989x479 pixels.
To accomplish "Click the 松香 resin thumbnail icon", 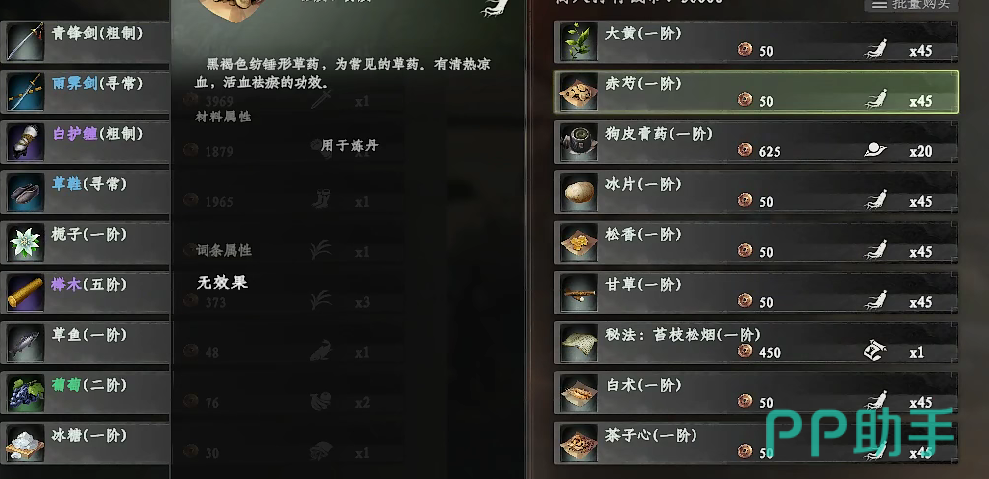I will pyautogui.click(x=578, y=243).
